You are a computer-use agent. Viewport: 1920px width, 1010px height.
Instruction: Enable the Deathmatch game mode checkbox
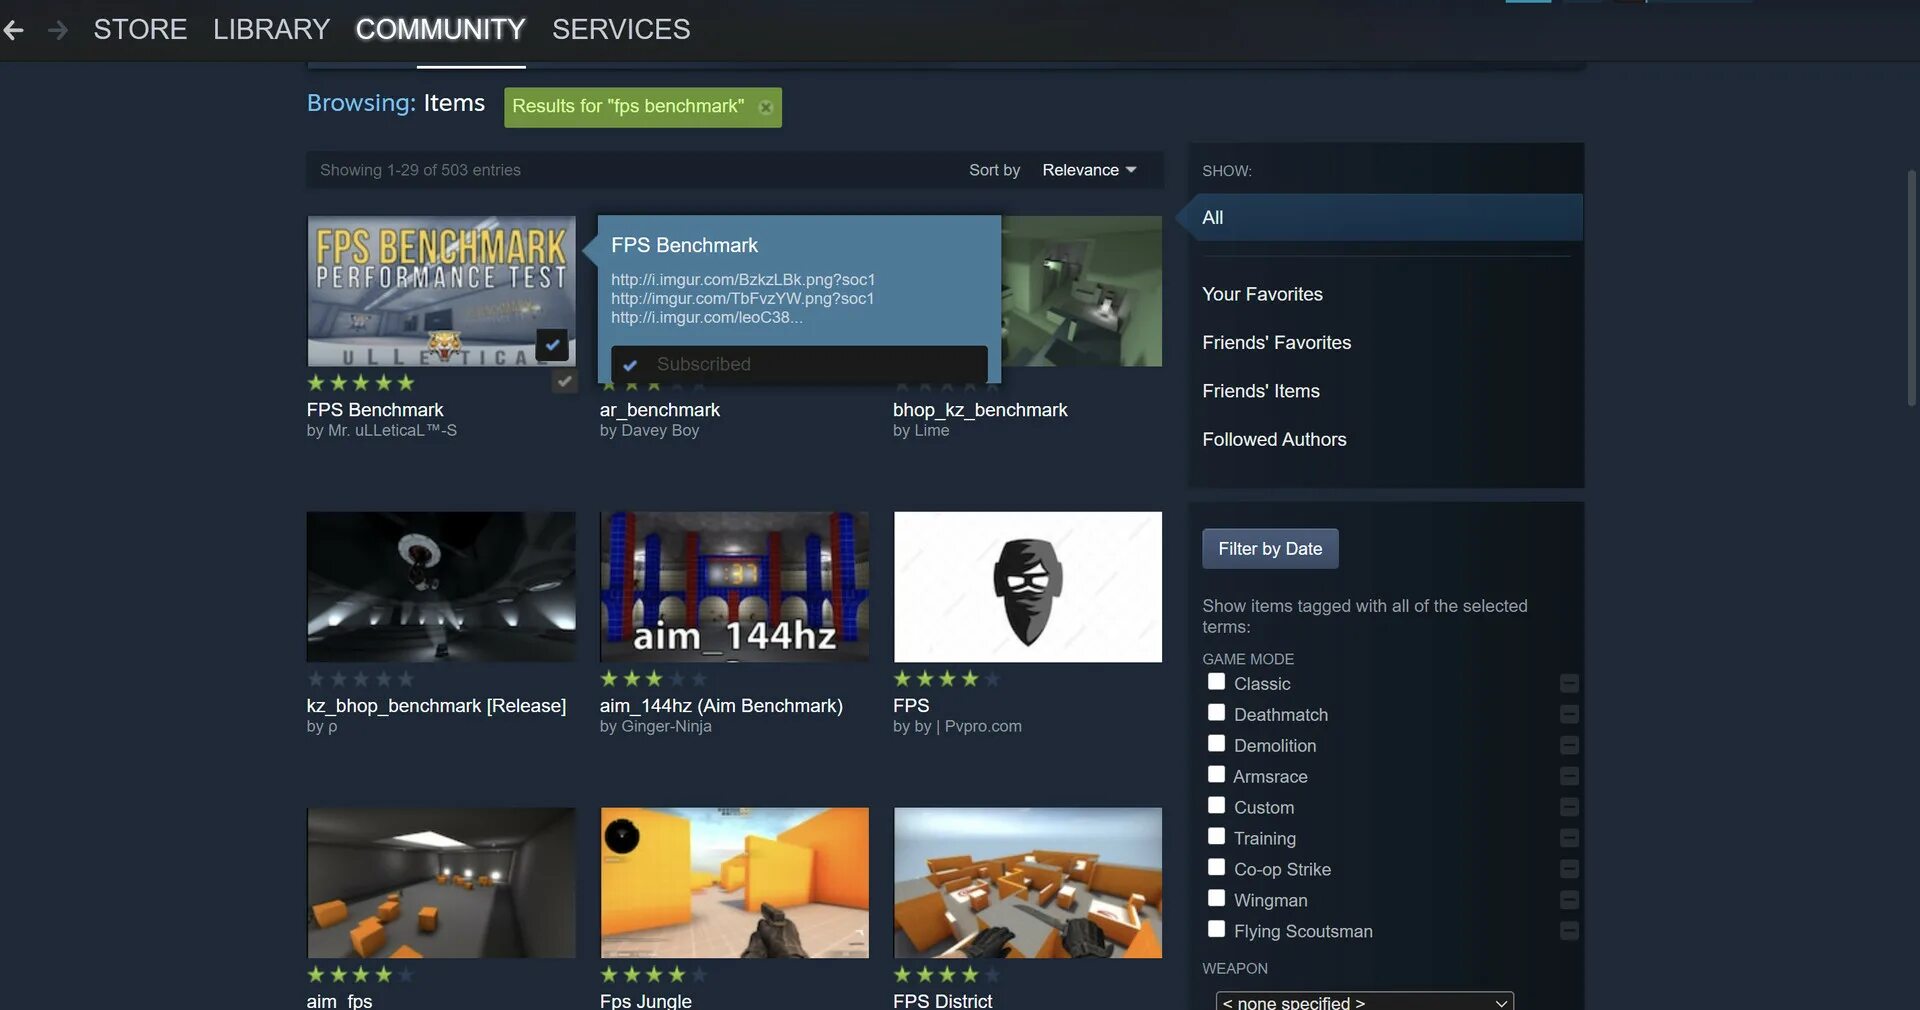pyautogui.click(x=1216, y=712)
